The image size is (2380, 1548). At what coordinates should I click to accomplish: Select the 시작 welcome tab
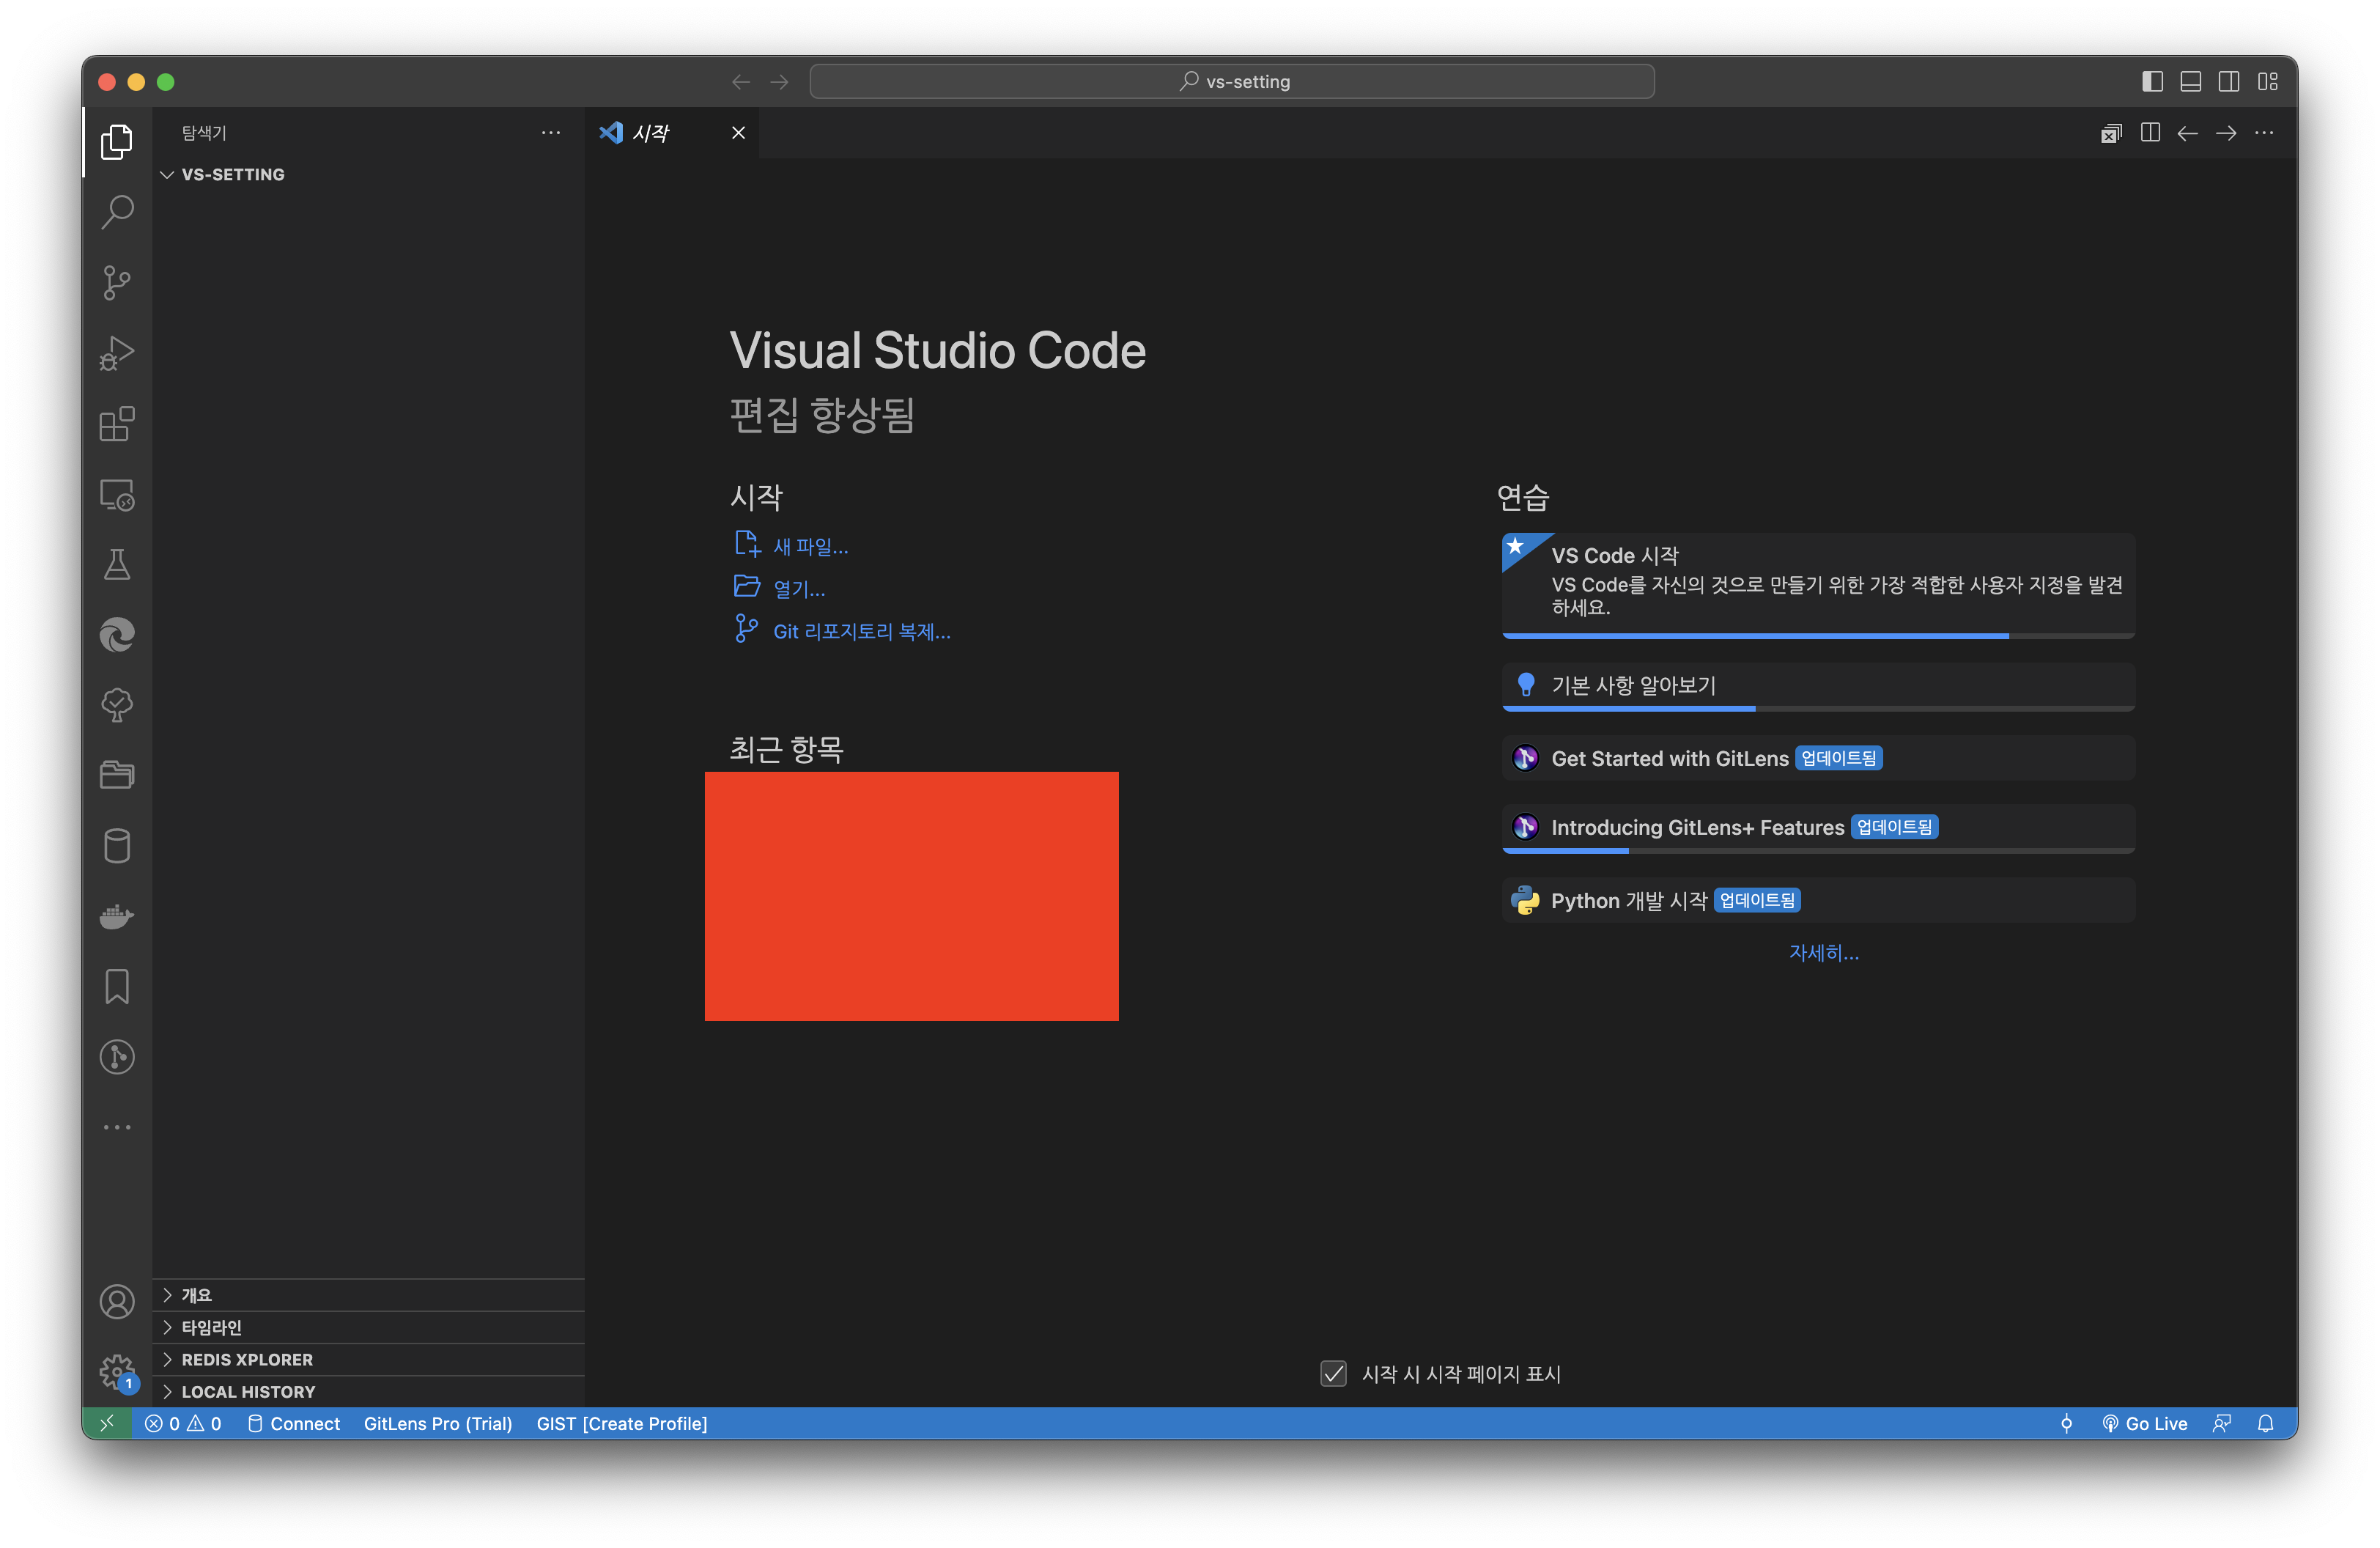coord(651,133)
